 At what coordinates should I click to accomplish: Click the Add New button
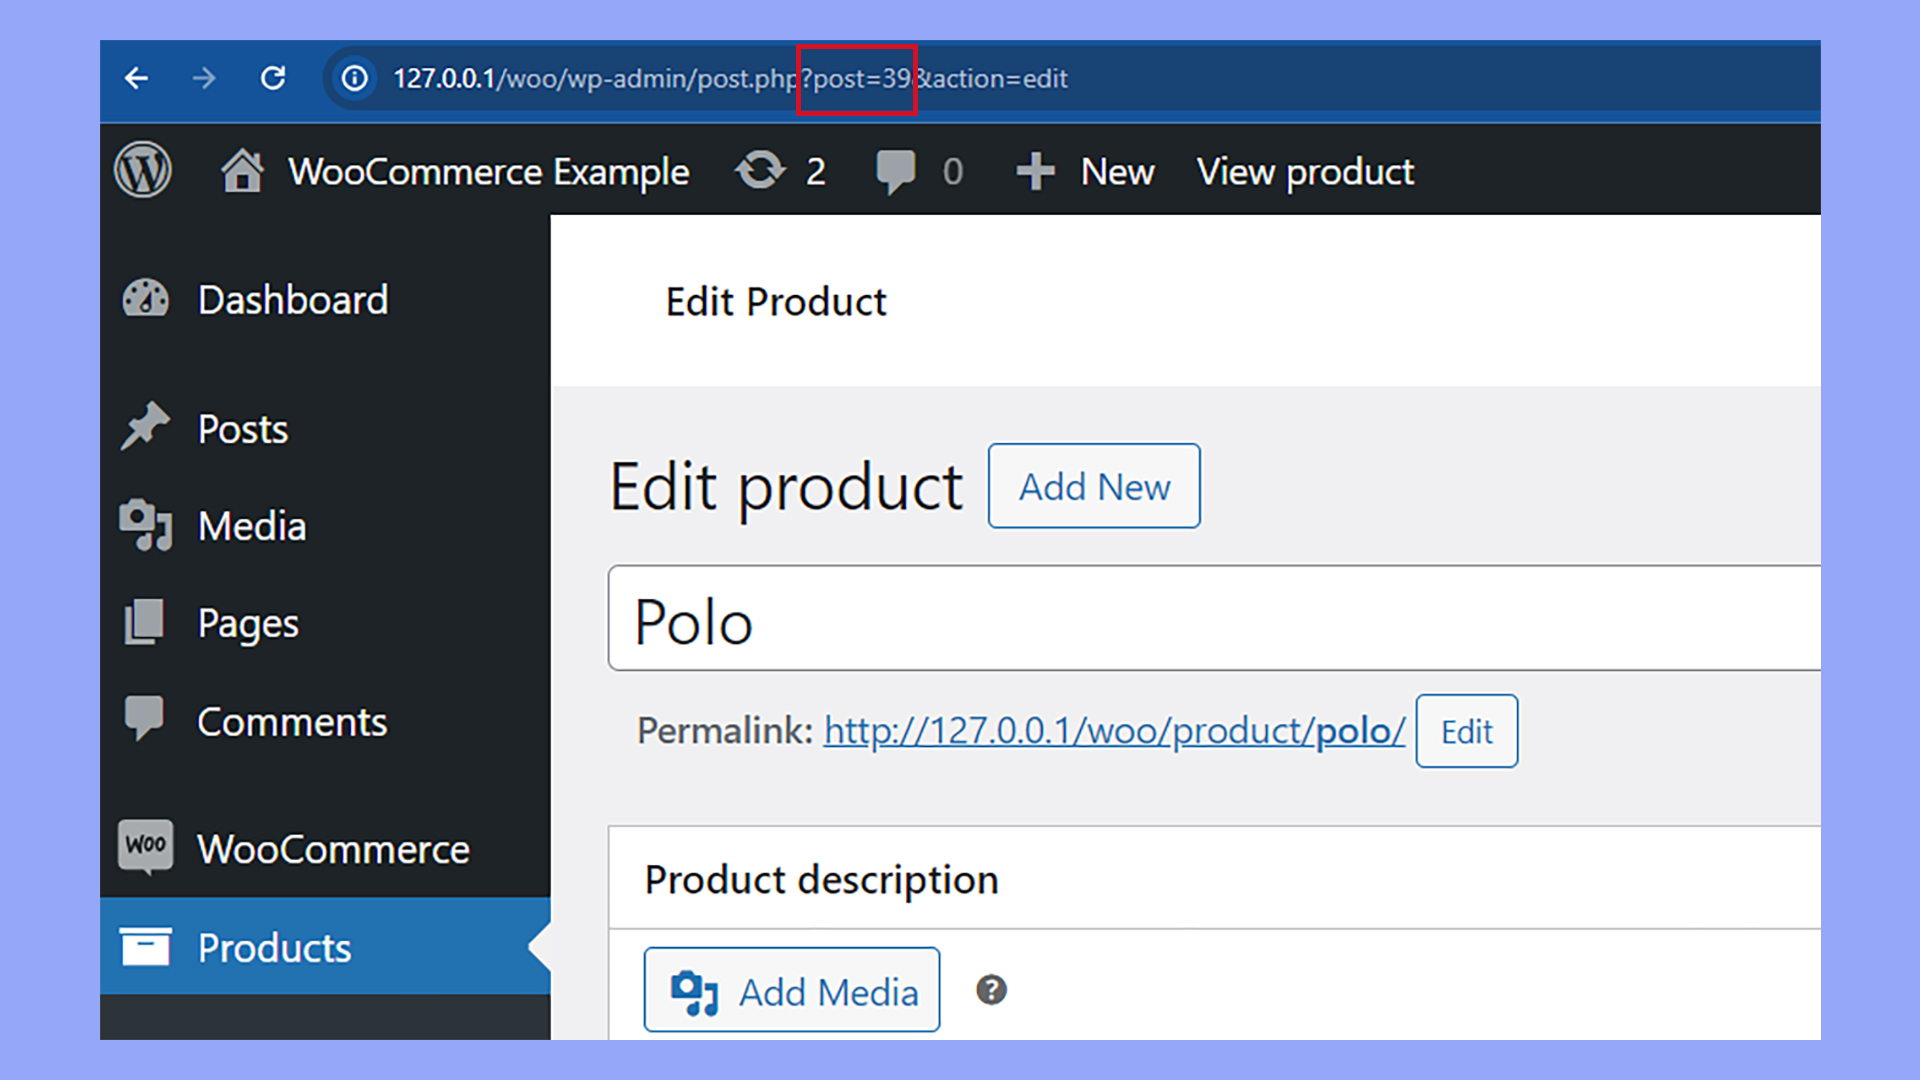[1093, 486]
